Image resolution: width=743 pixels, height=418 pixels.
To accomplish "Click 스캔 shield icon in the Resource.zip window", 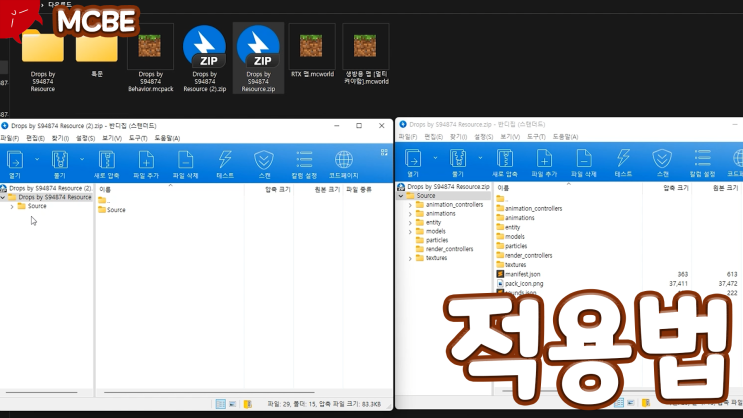I will (662, 158).
